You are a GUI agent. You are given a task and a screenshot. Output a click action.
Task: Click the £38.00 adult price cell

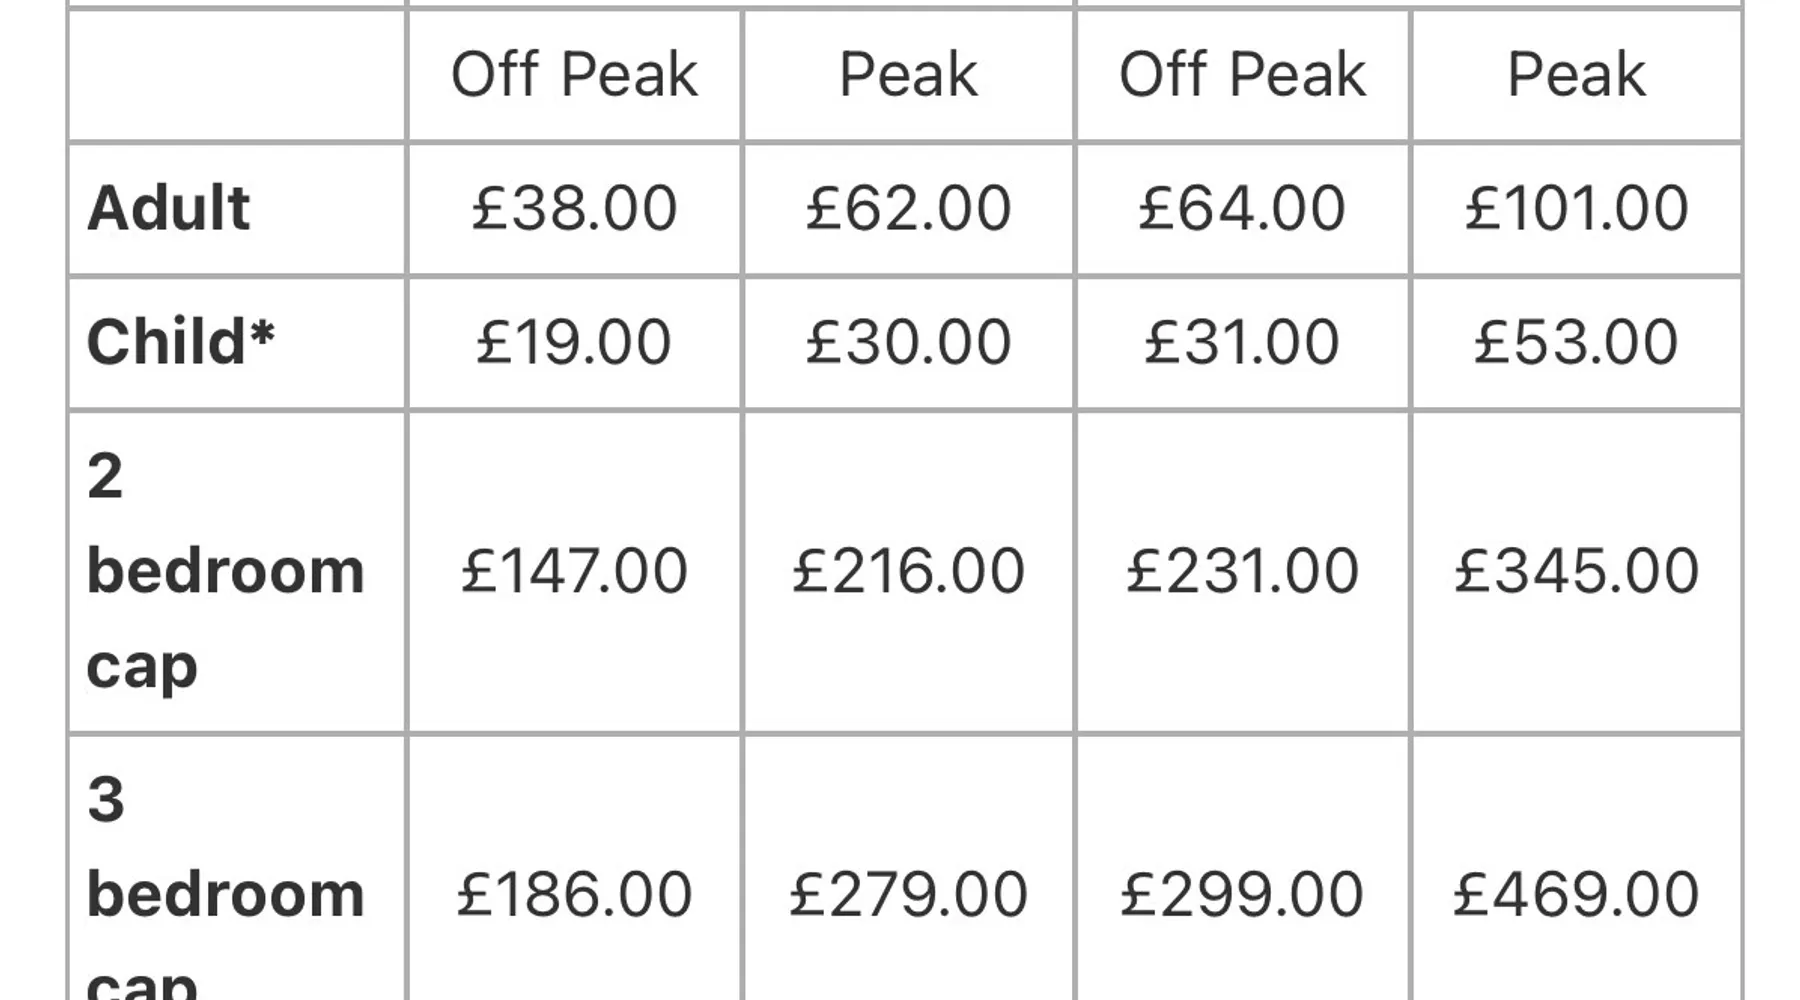point(574,208)
